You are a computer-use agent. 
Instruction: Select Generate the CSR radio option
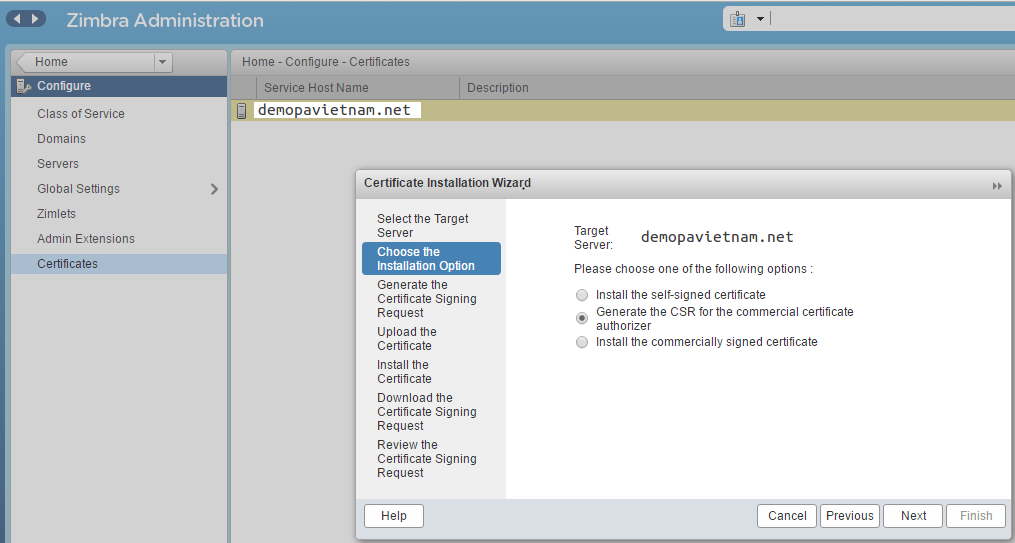pyautogui.click(x=582, y=318)
